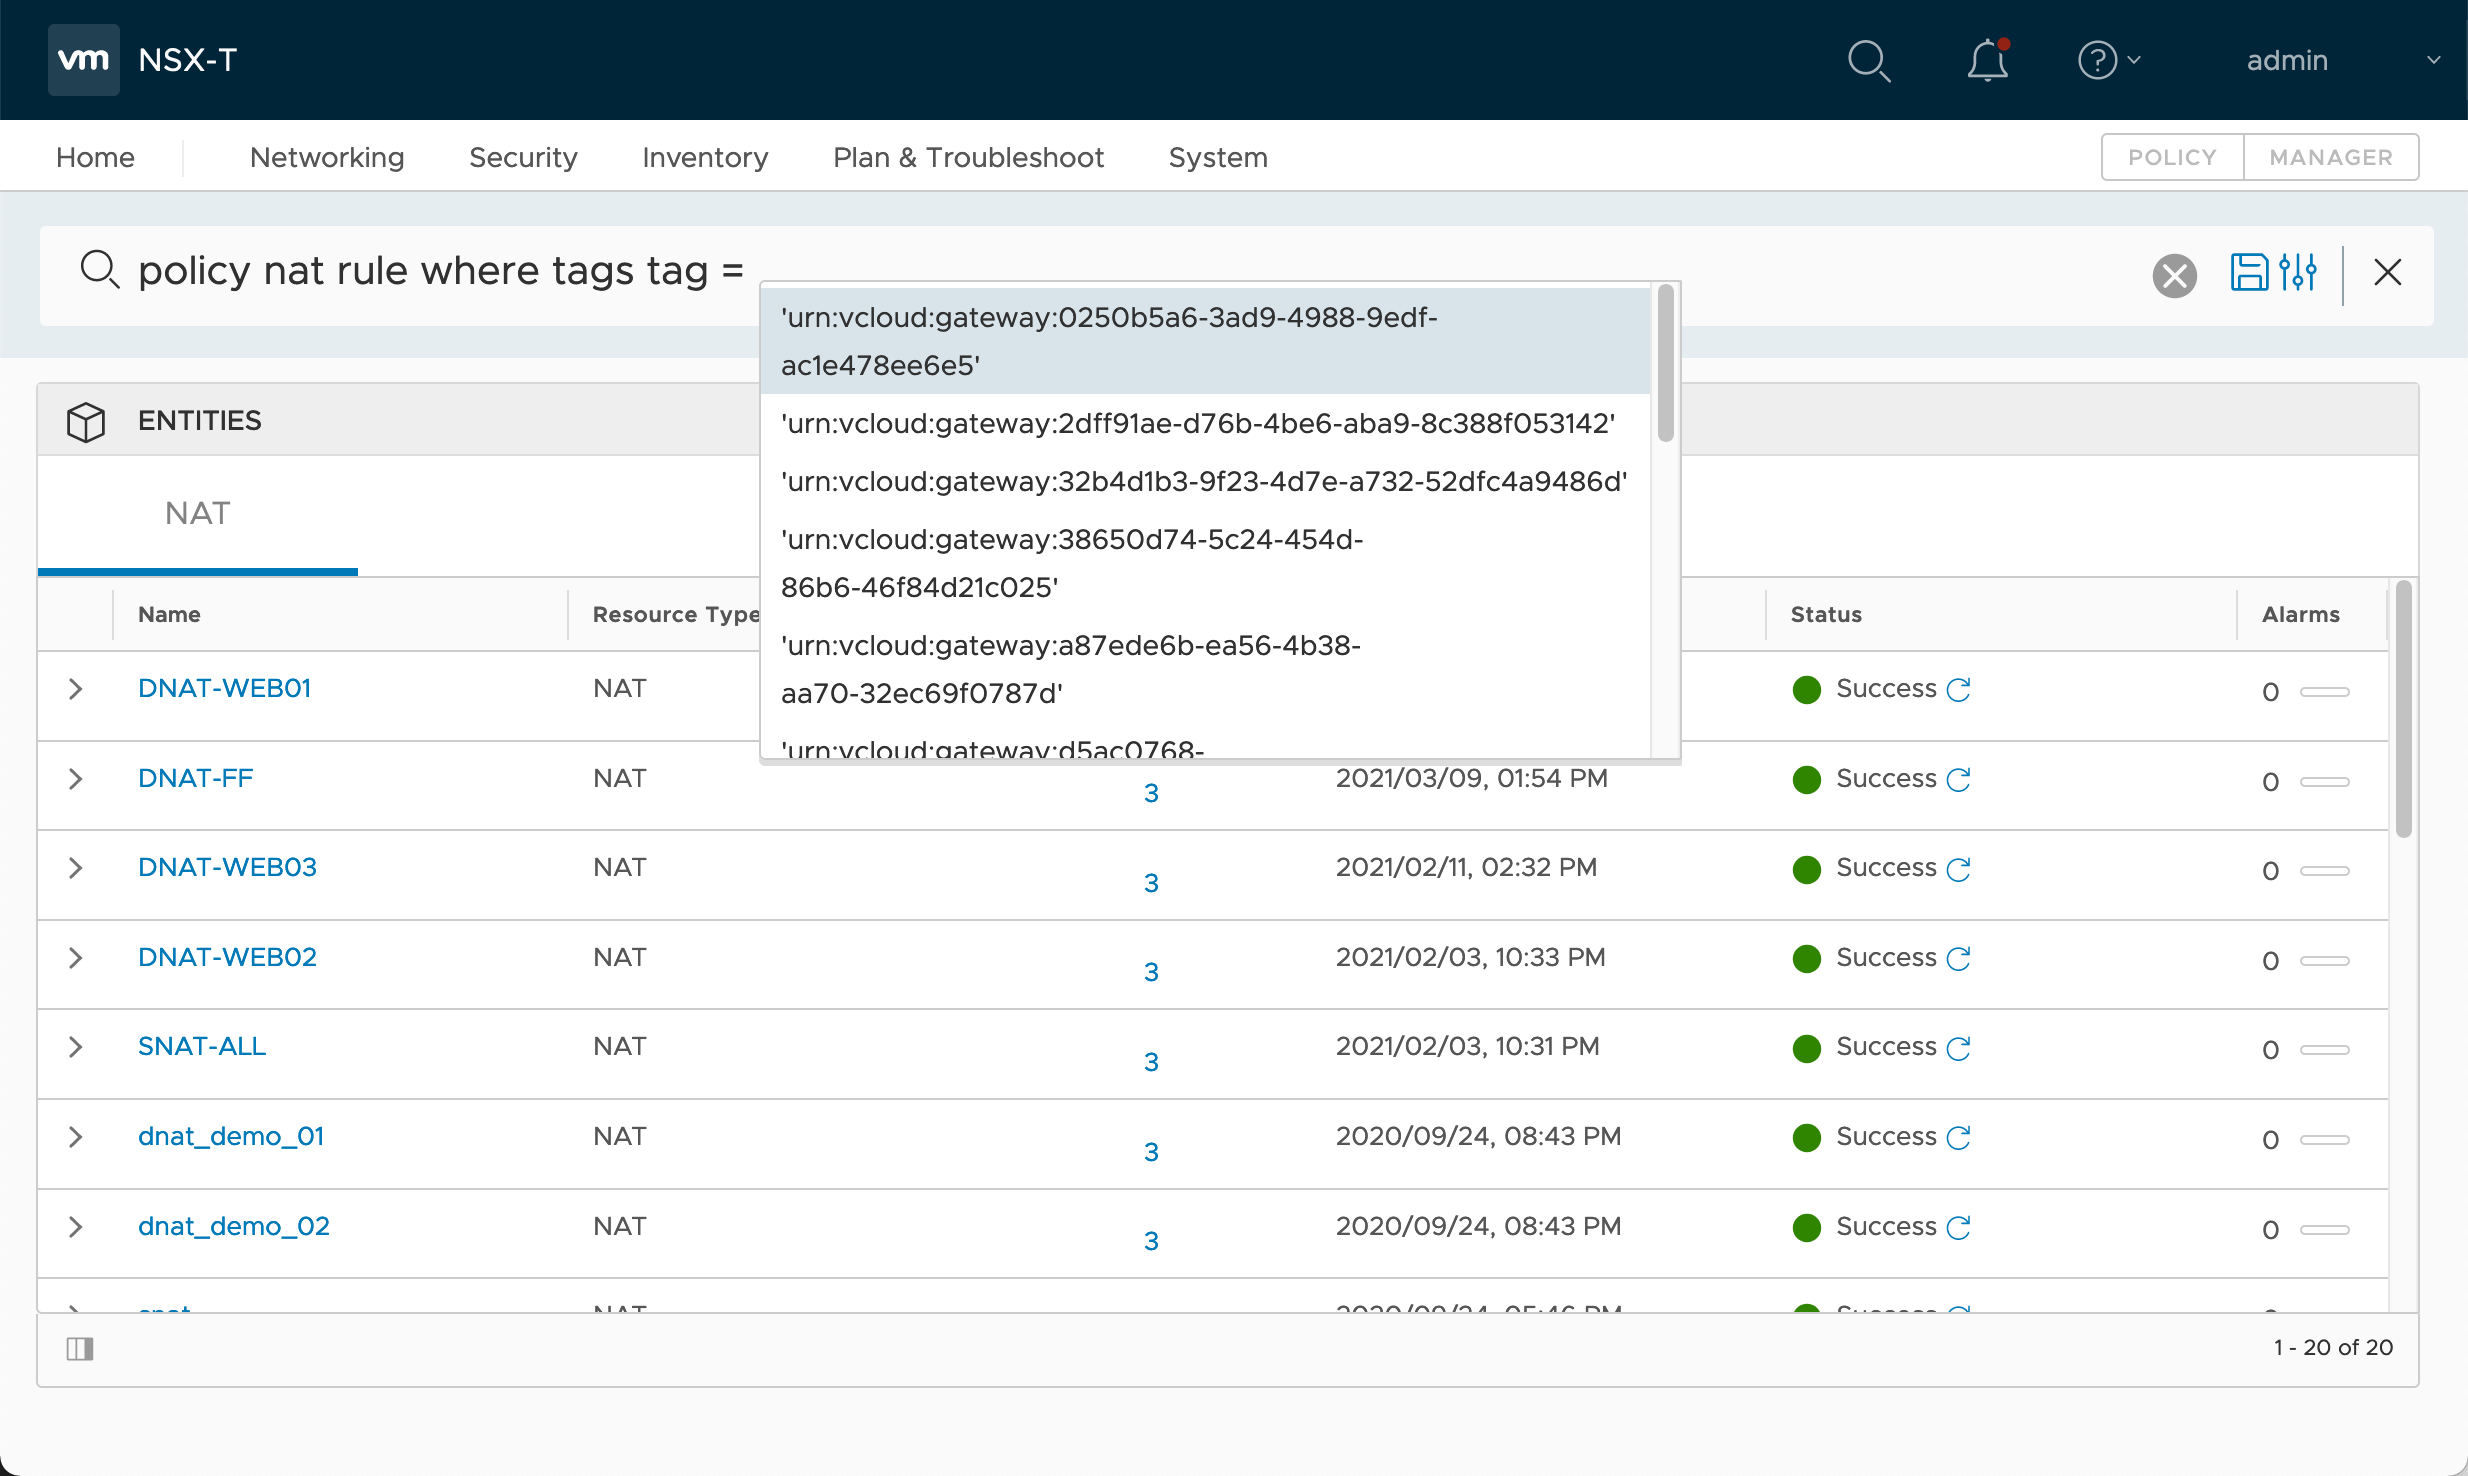Click the search bar magnifier icon
This screenshot has height=1476, width=2468.
(100, 270)
